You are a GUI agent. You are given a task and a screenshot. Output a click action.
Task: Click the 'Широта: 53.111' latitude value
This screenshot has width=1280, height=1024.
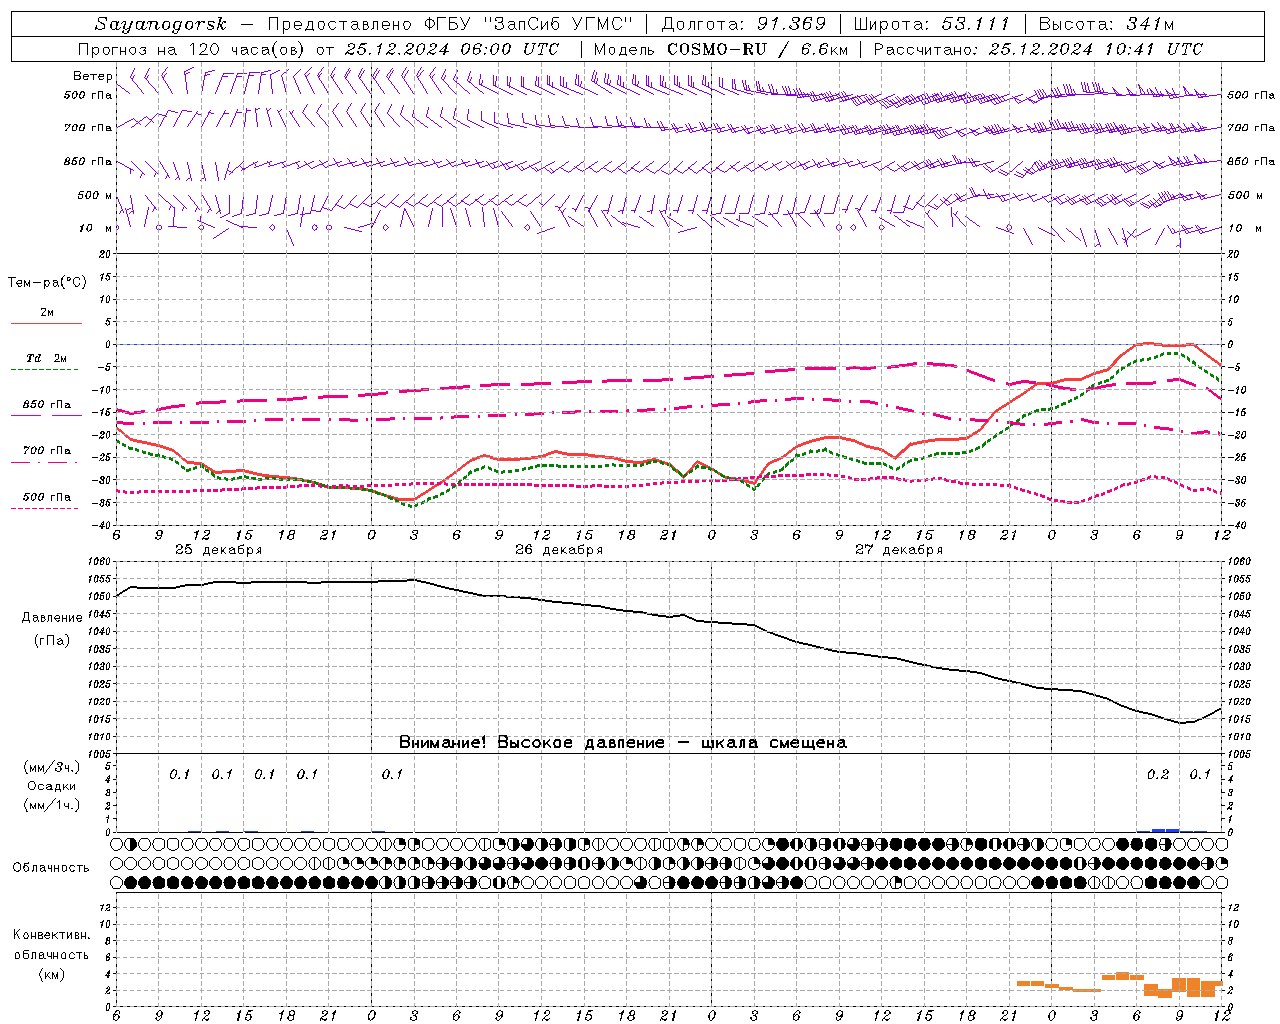[932, 24]
